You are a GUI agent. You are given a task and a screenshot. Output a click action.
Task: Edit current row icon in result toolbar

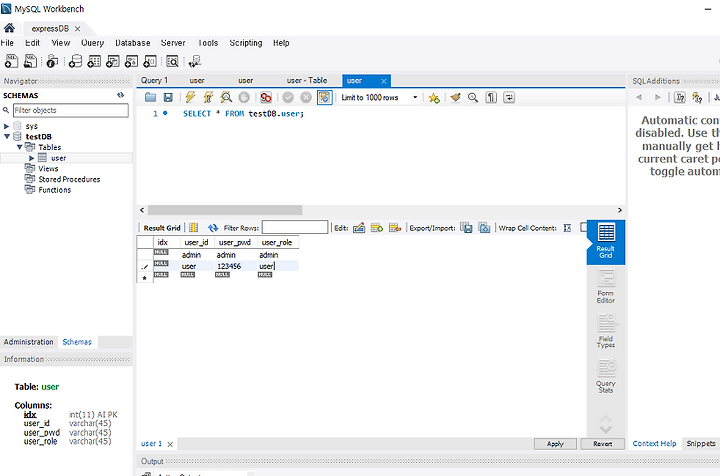click(x=359, y=228)
